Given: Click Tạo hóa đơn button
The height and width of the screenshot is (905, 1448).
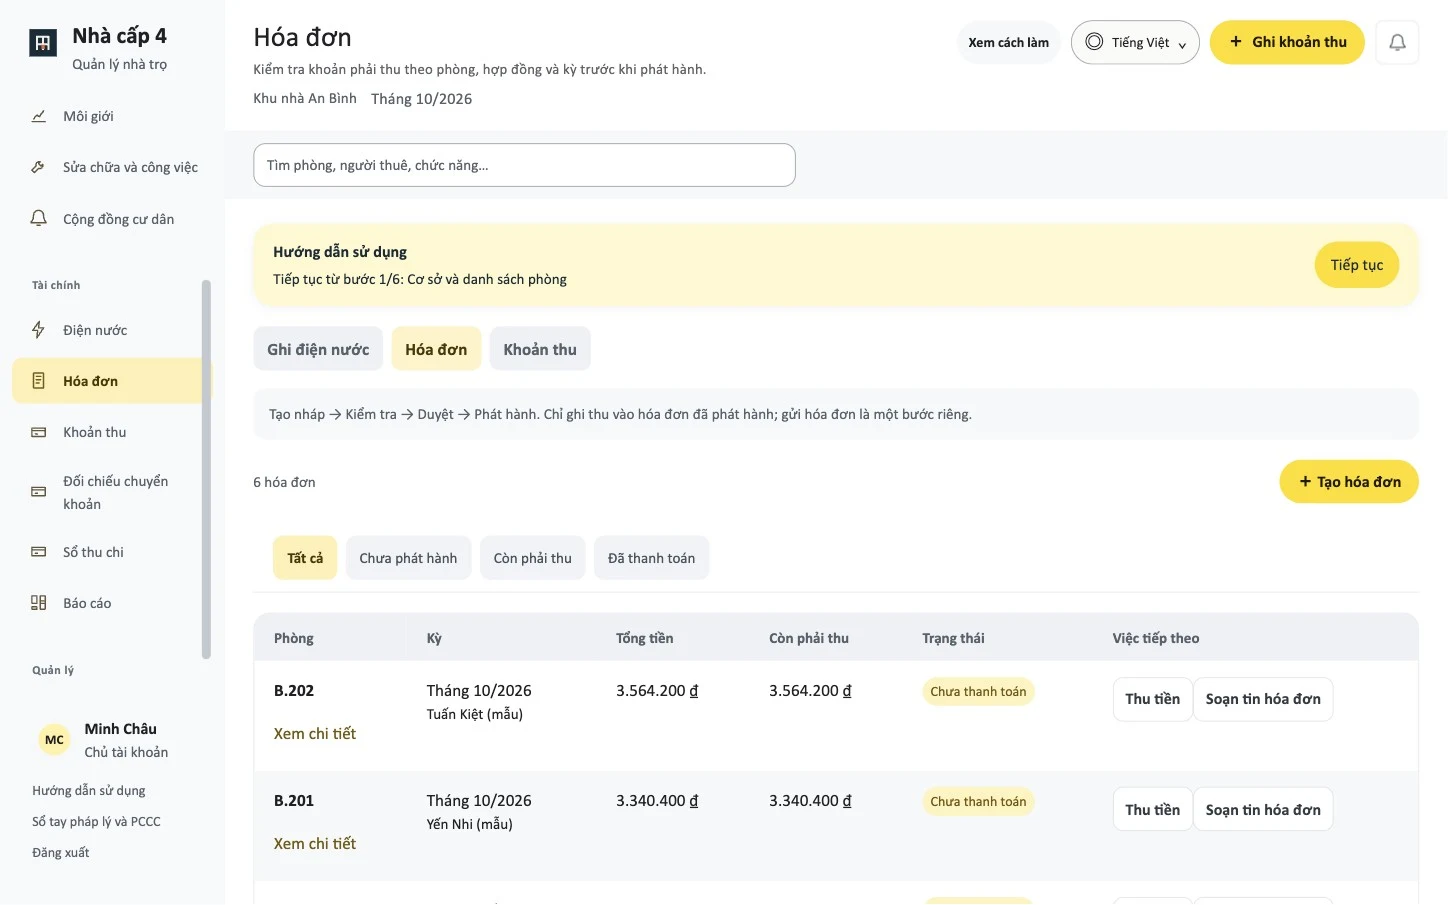Looking at the screenshot, I should pyautogui.click(x=1349, y=482).
